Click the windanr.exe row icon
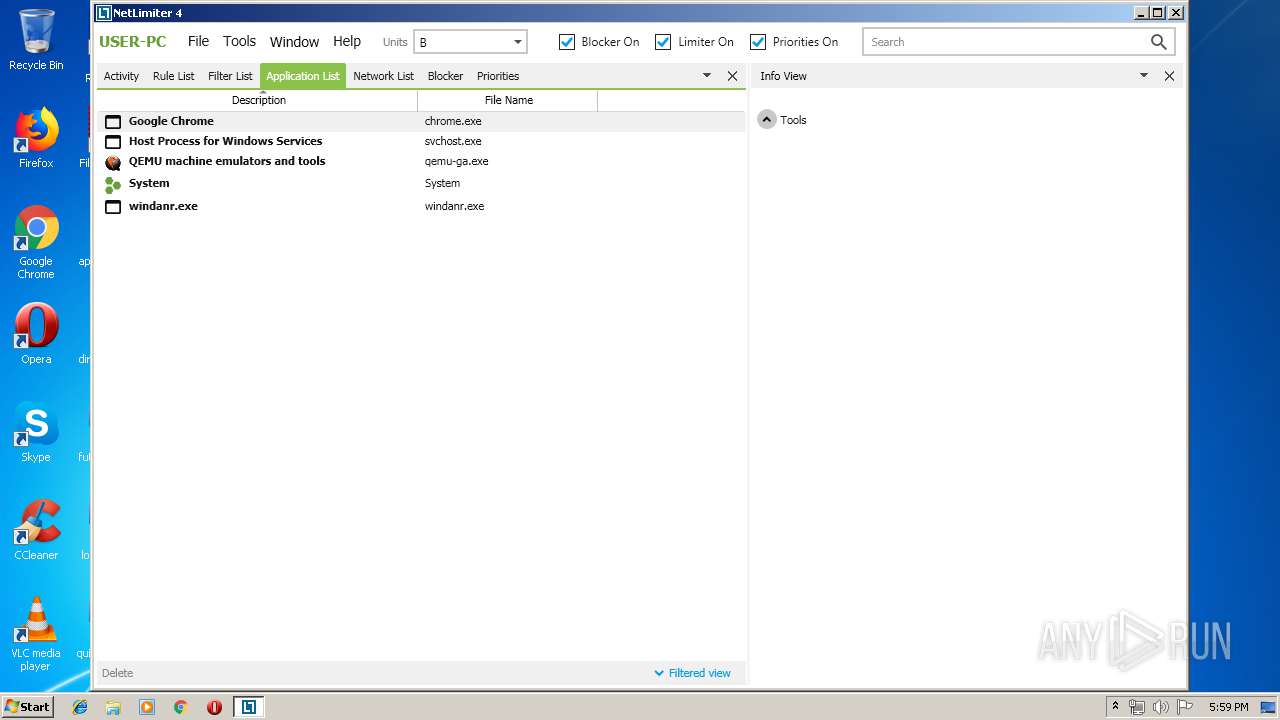 [x=113, y=207]
